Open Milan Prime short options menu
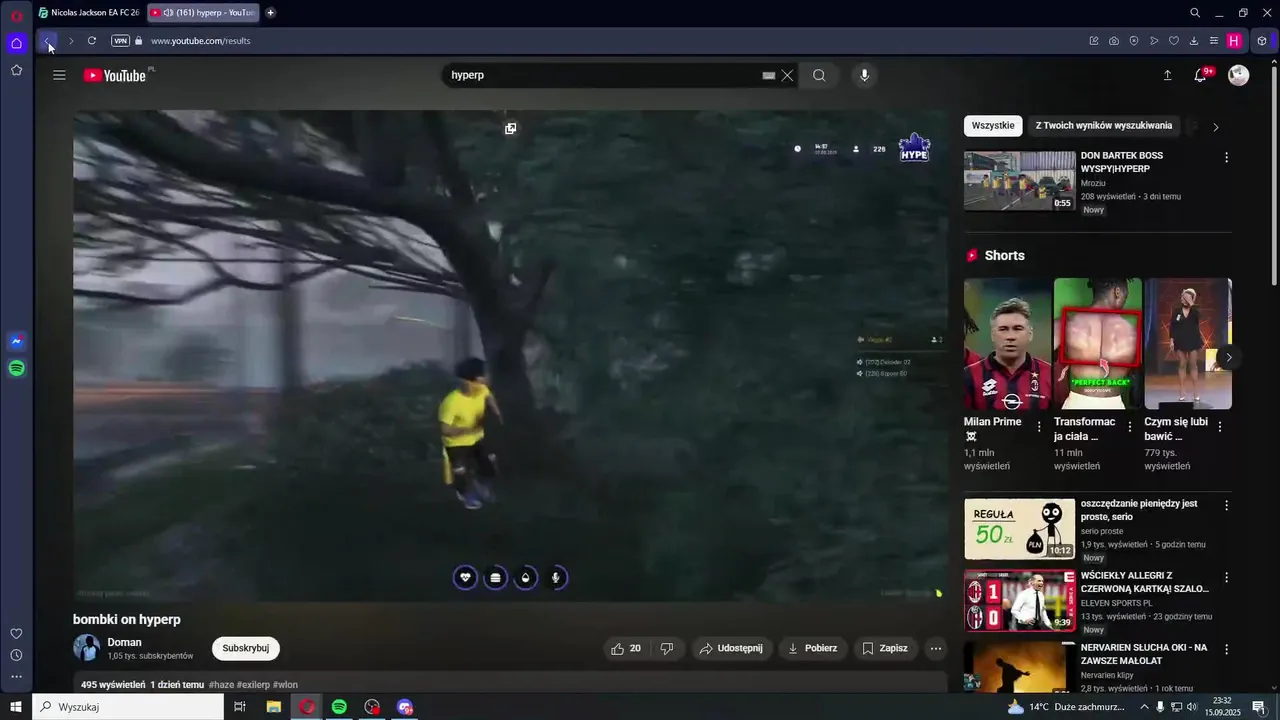The image size is (1280, 720). pyautogui.click(x=1039, y=427)
